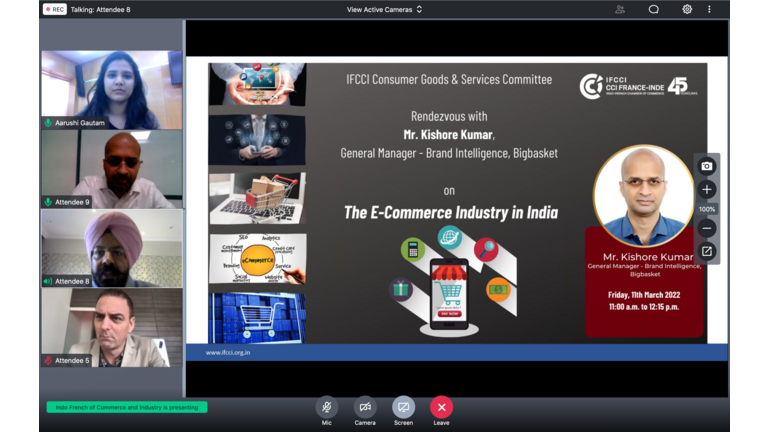The width and height of the screenshot is (768, 432).
Task: Select Attendee 9's video tile
Action: tap(111, 168)
